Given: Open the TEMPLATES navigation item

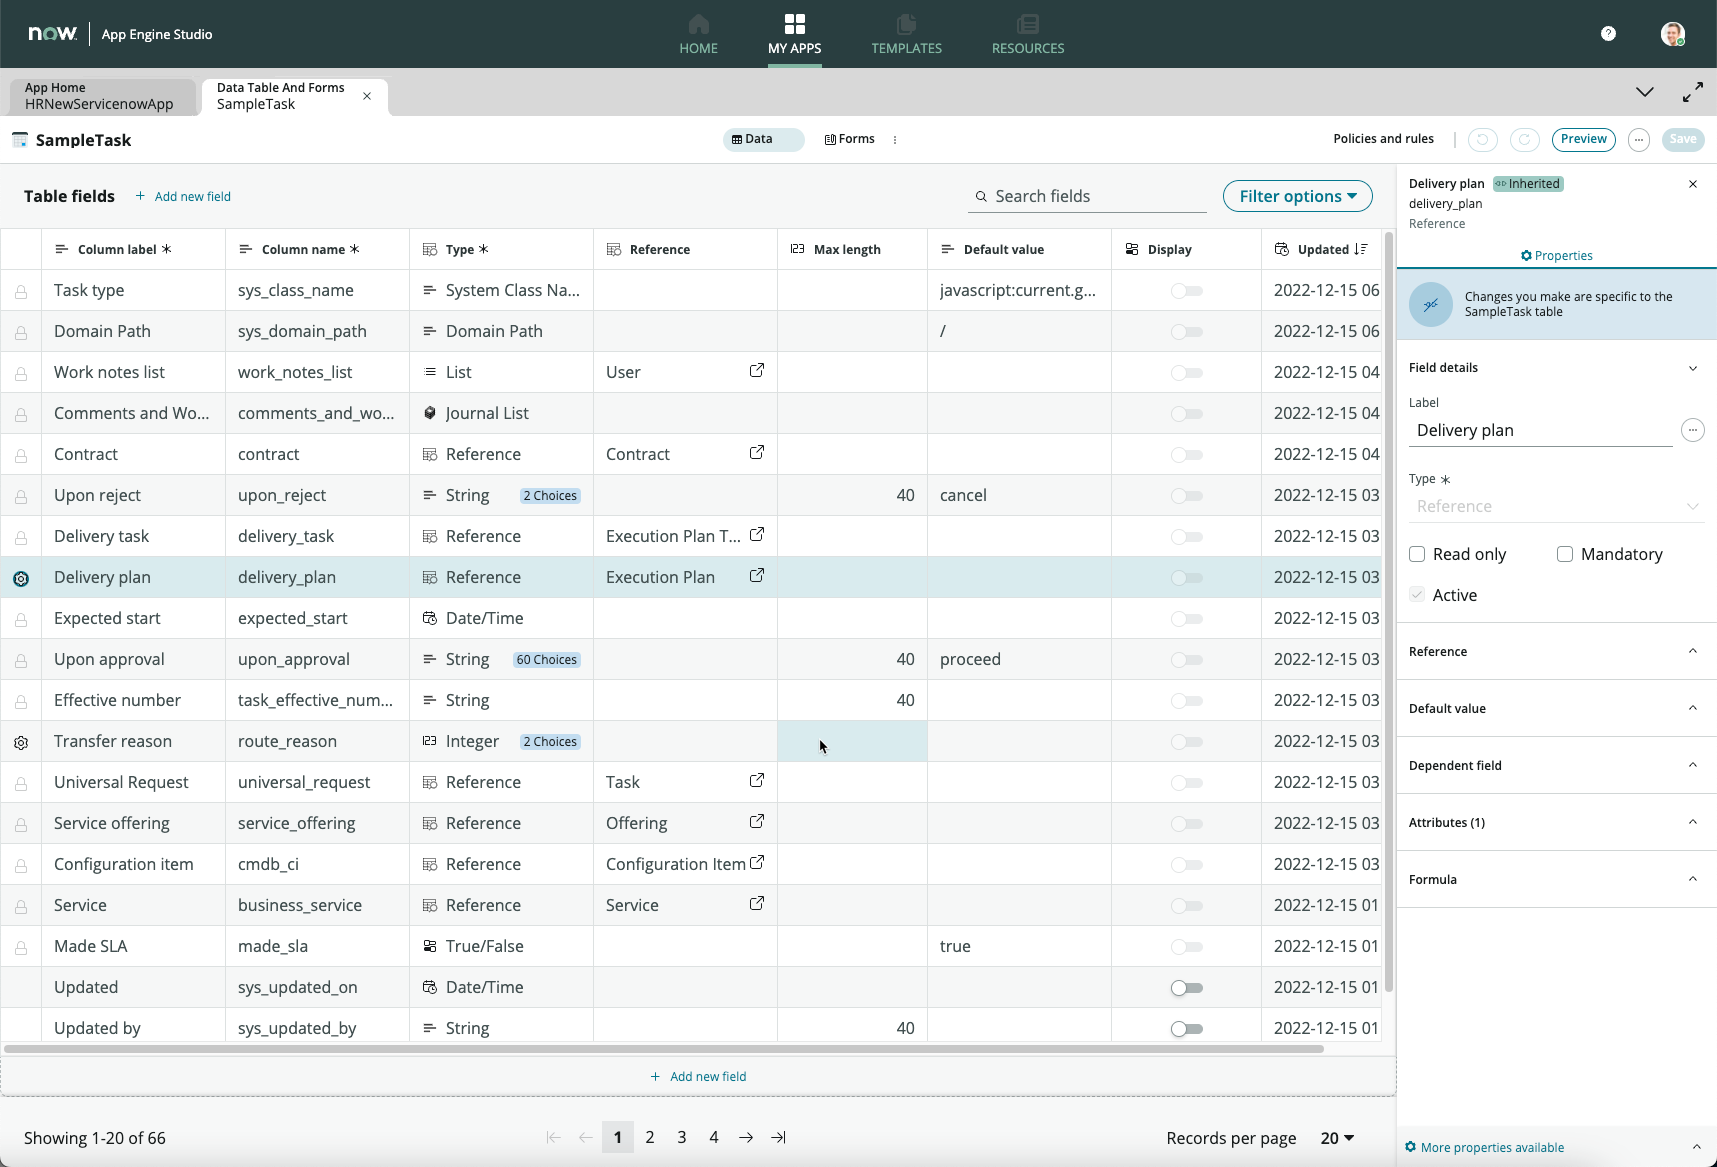Looking at the screenshot, I should tap(906, 34).
